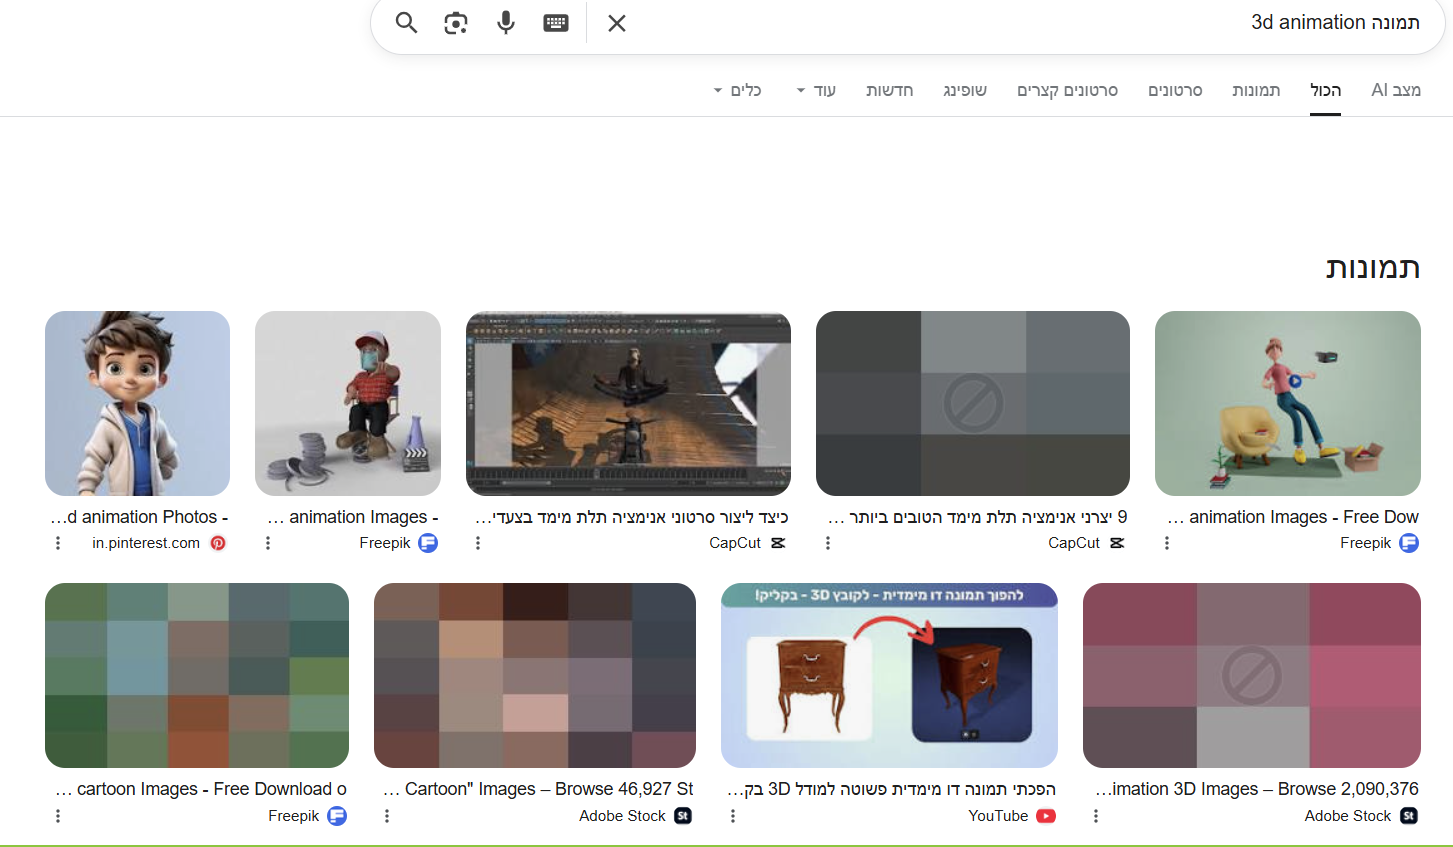Open the brown pixelated Adobe Stock Cartoon thumbnail
The width and height of the screenshot is (1453, 847).
535,676
